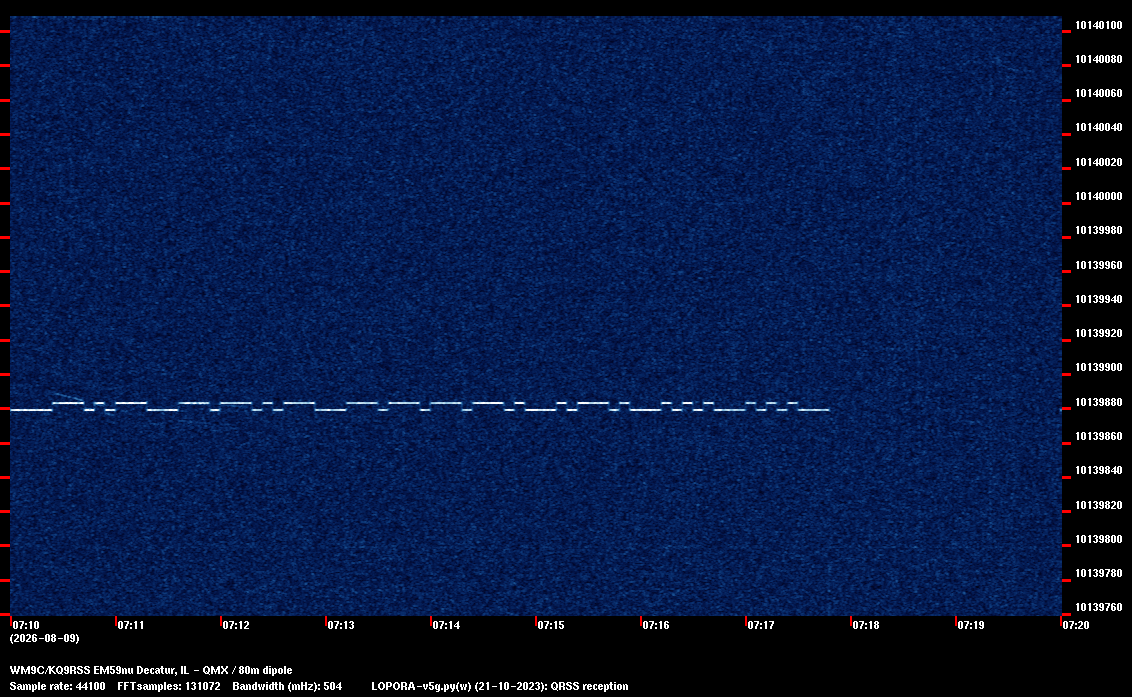Viewport: 1132px width, 697px height.
Task: Click the 07:18 time label
Action: point(866,625)
